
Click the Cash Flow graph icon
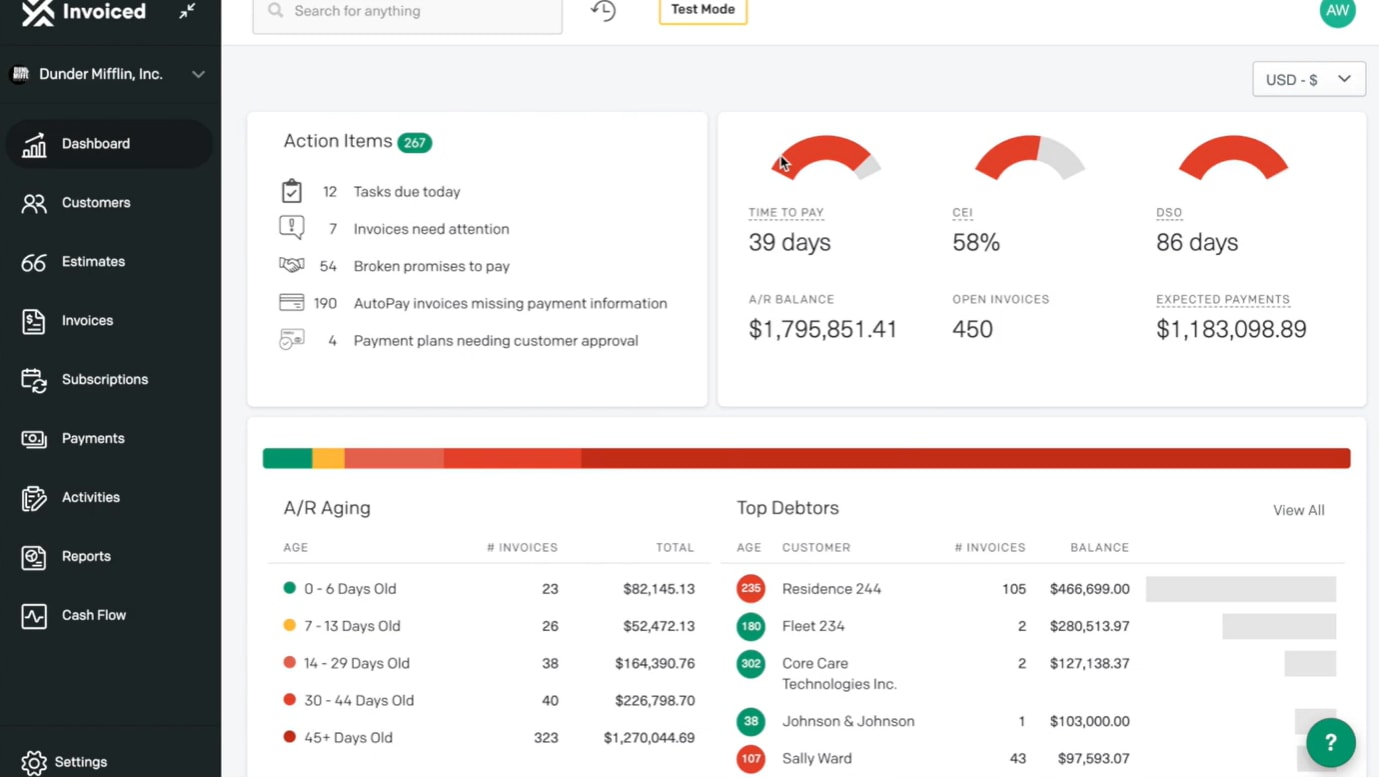point(34,616)
